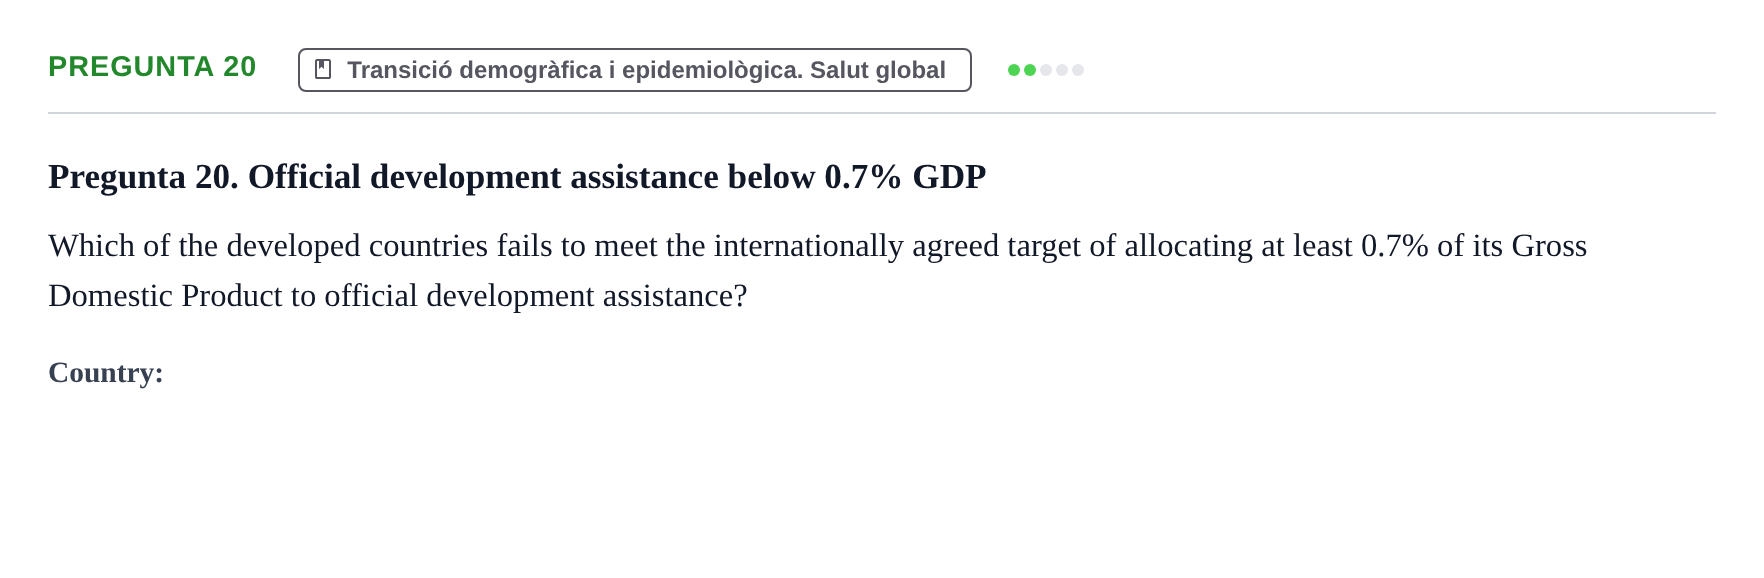The width and height of the screenshot is (1764, 578).
Task: Open the Transició demogràfica i epidemiològica topic tag
Action: [634, 70]
